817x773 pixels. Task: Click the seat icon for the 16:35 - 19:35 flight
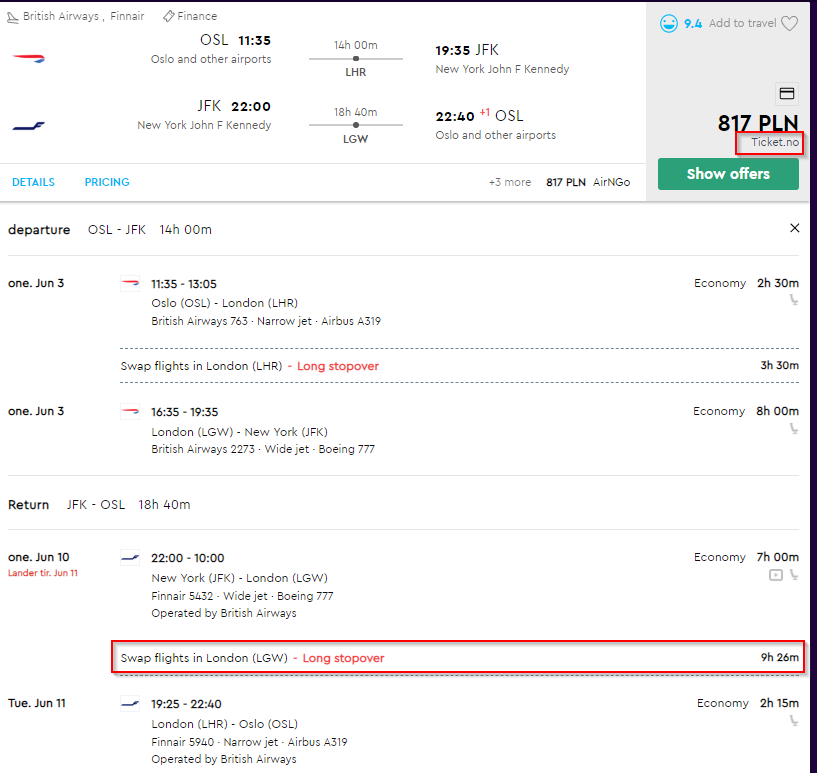tap(794, 429)
